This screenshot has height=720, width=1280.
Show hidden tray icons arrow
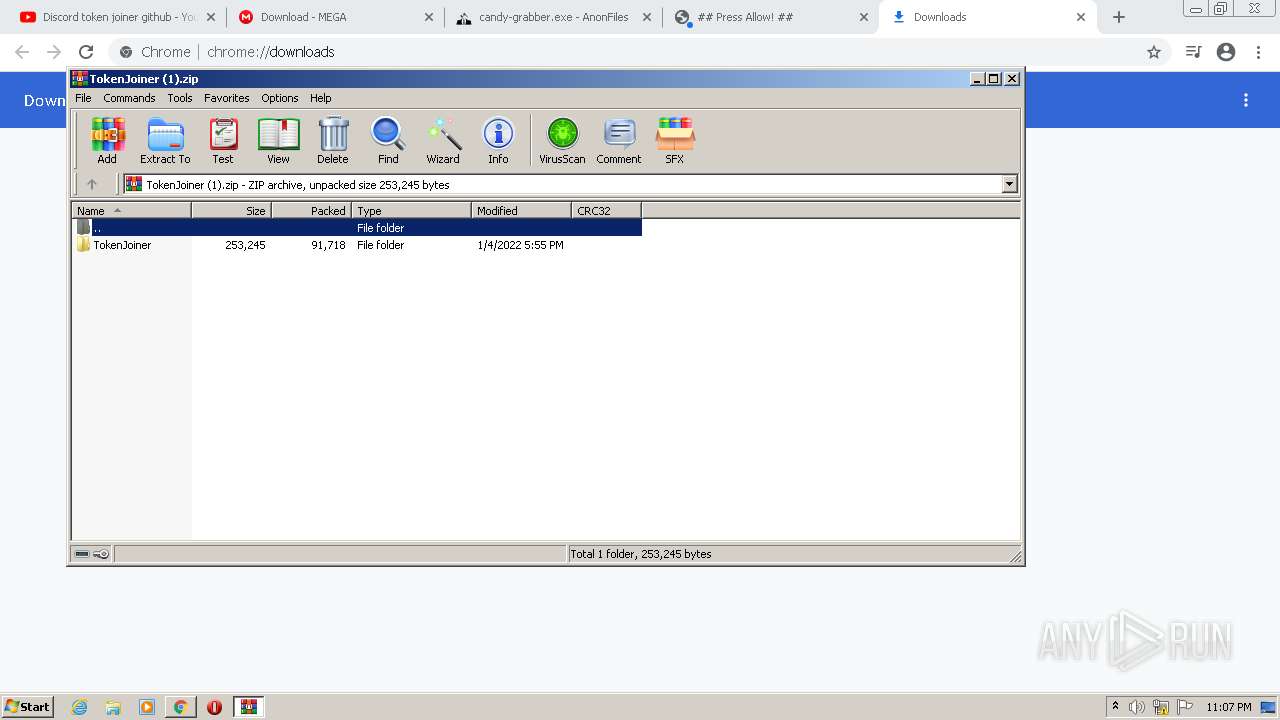1115,707
